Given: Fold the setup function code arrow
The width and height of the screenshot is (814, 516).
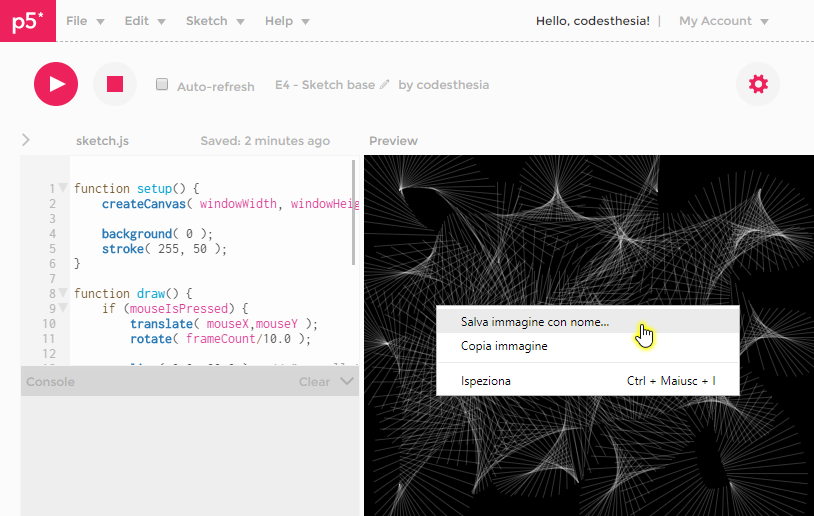Looking at the screenshot, I should 63,188.
